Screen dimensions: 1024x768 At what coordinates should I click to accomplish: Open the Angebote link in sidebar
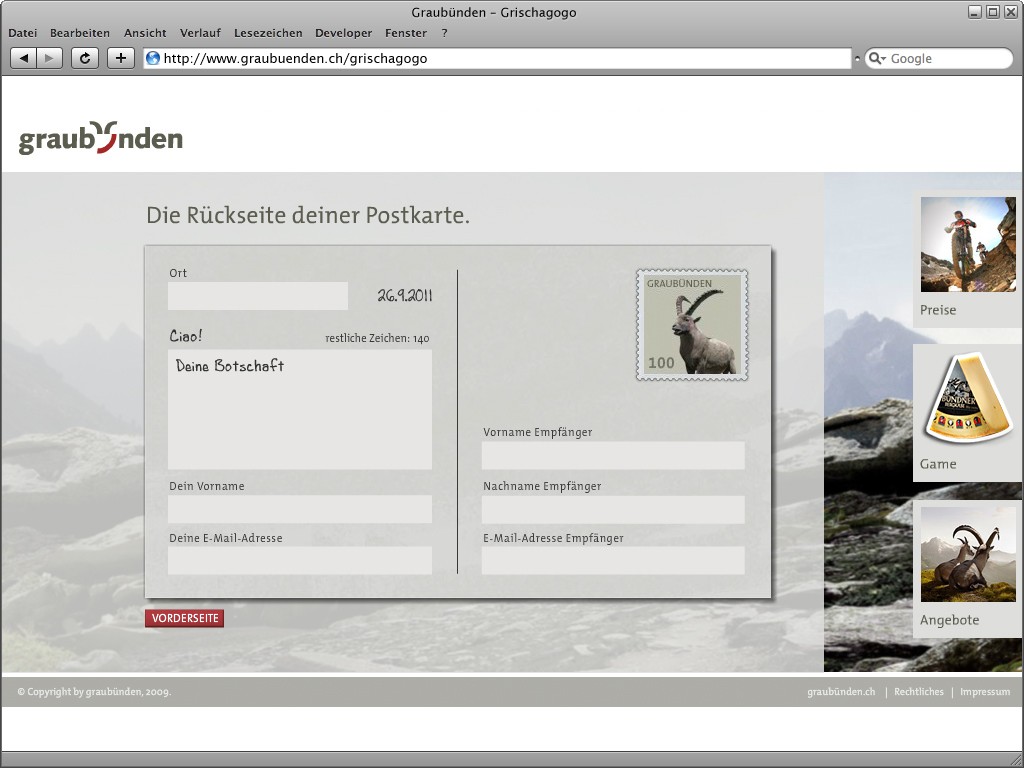coord(950,620)
